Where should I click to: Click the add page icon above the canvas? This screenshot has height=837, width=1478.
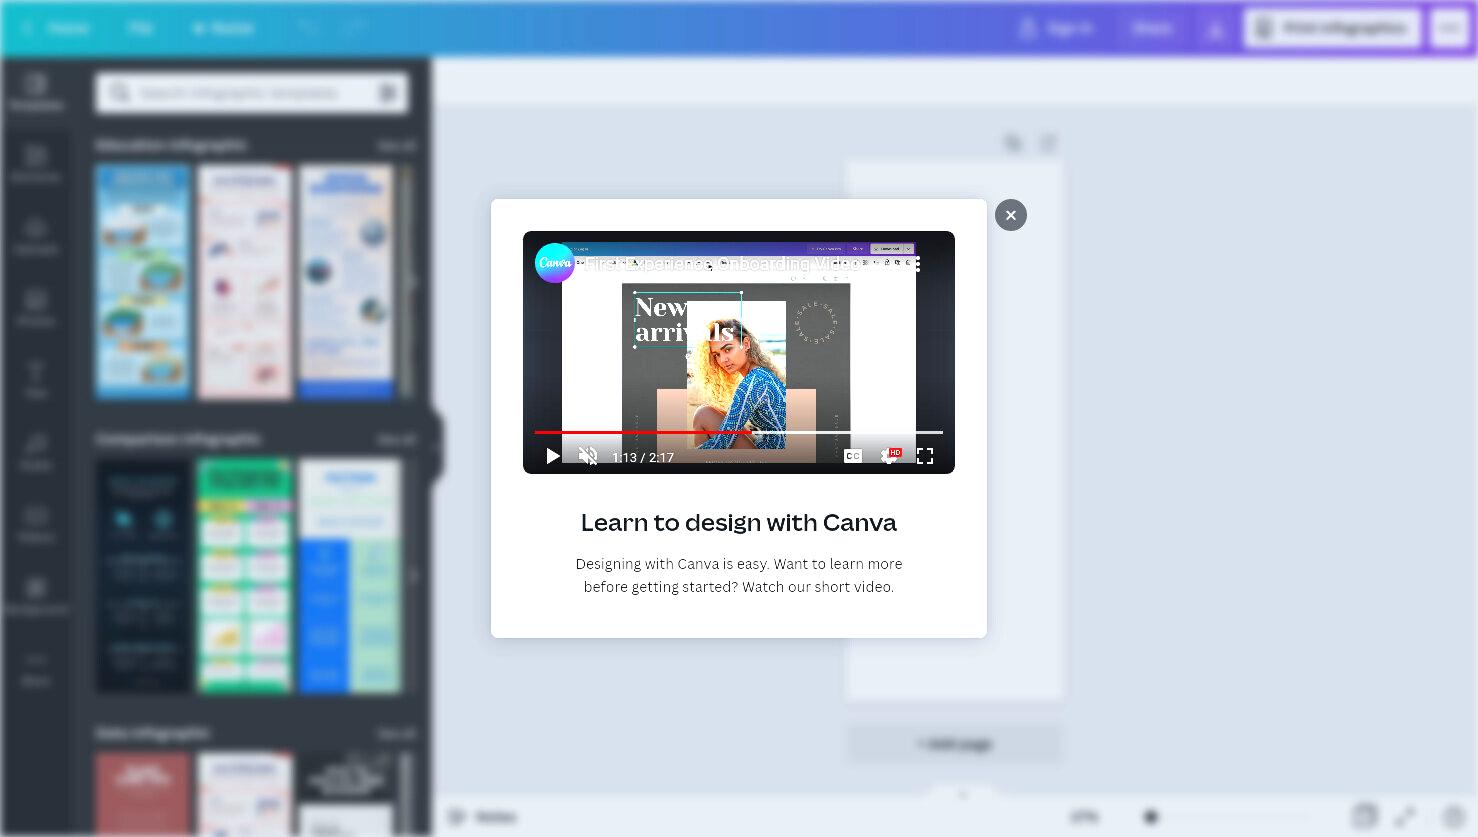click(x=1048, y=143)
